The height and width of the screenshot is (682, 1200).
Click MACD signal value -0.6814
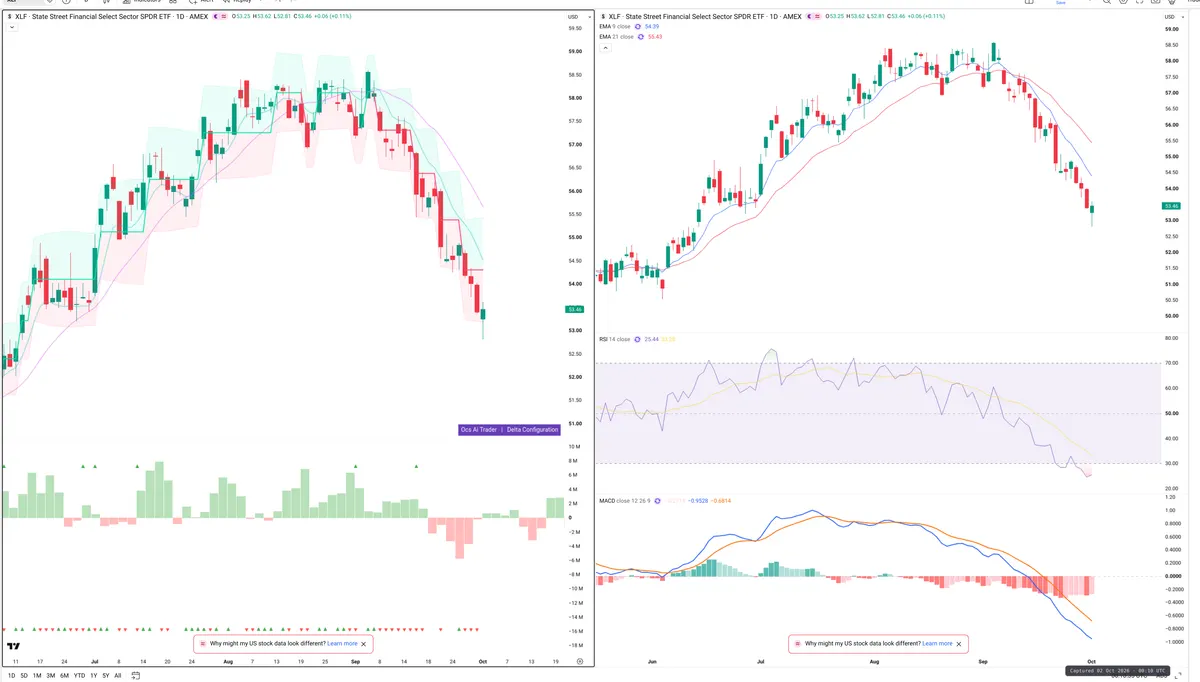pyautogui.click(x=720, y=501)
